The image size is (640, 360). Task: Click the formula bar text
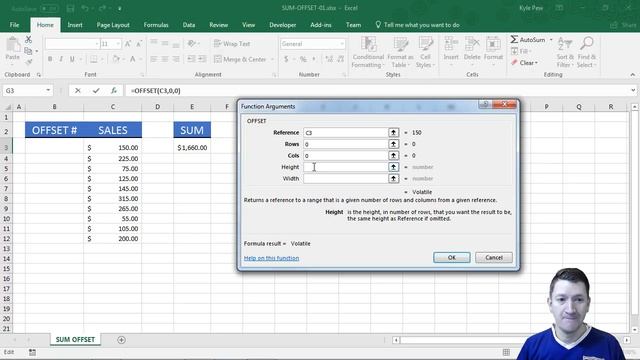156,91
